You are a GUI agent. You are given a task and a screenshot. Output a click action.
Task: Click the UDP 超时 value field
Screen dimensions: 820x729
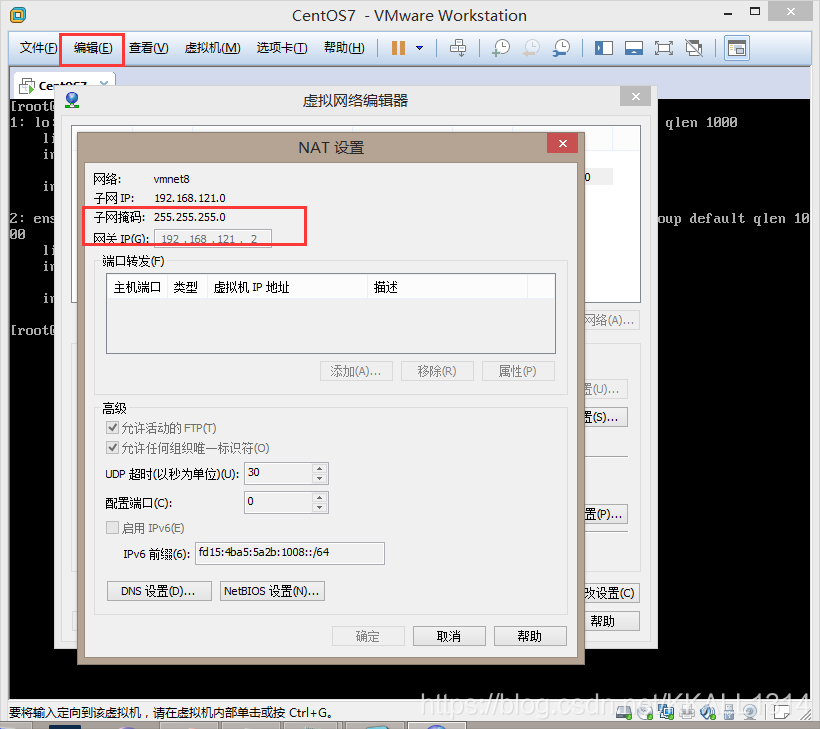tap(278, 473)
